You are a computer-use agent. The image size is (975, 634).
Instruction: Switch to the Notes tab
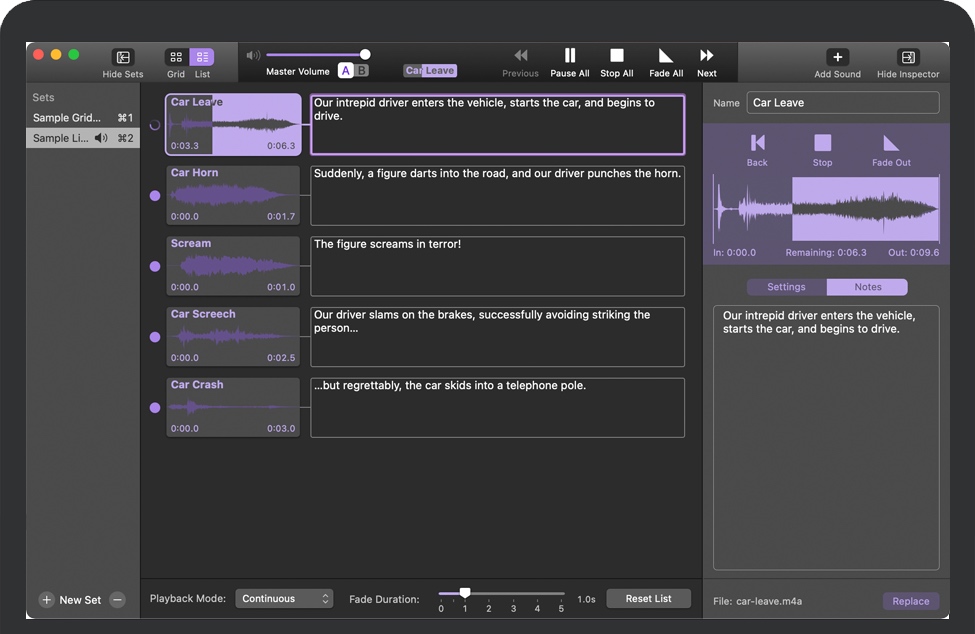click(x=867, y=287)
